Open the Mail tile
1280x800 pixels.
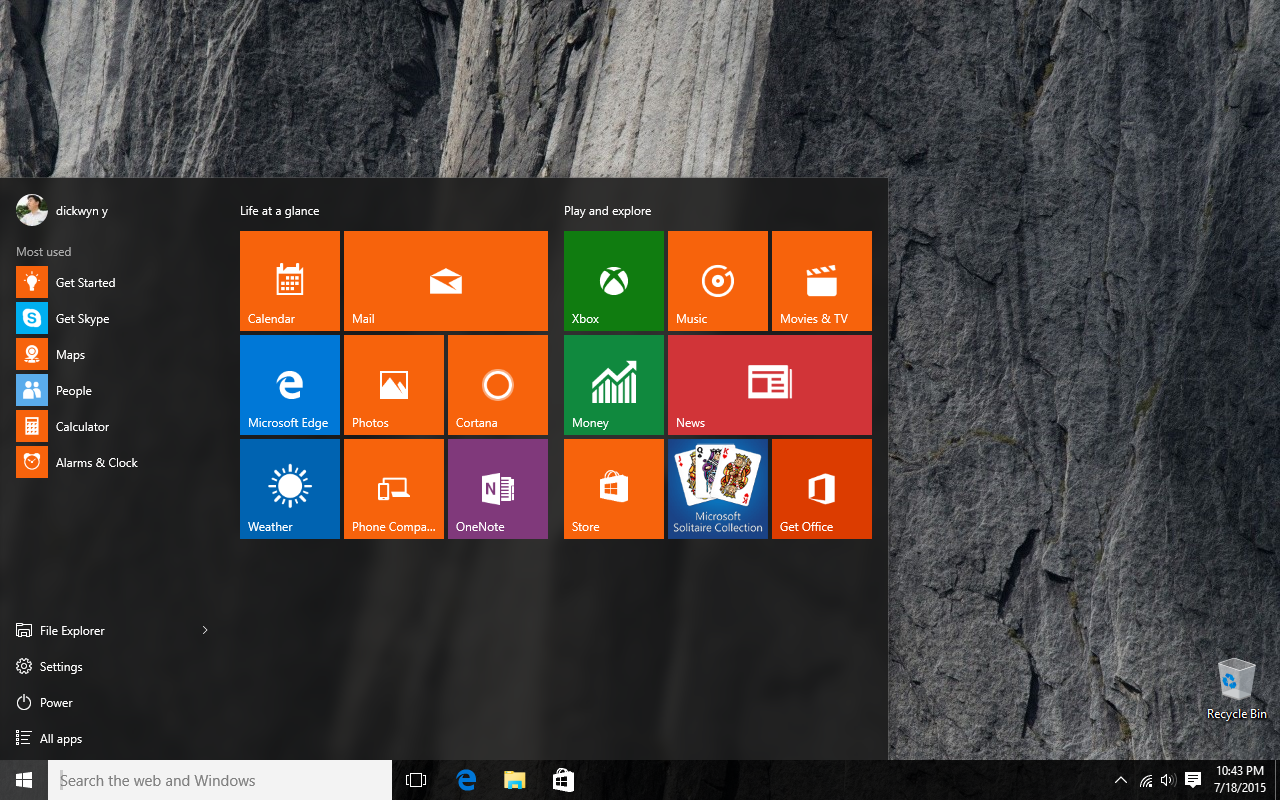[446, 281]
